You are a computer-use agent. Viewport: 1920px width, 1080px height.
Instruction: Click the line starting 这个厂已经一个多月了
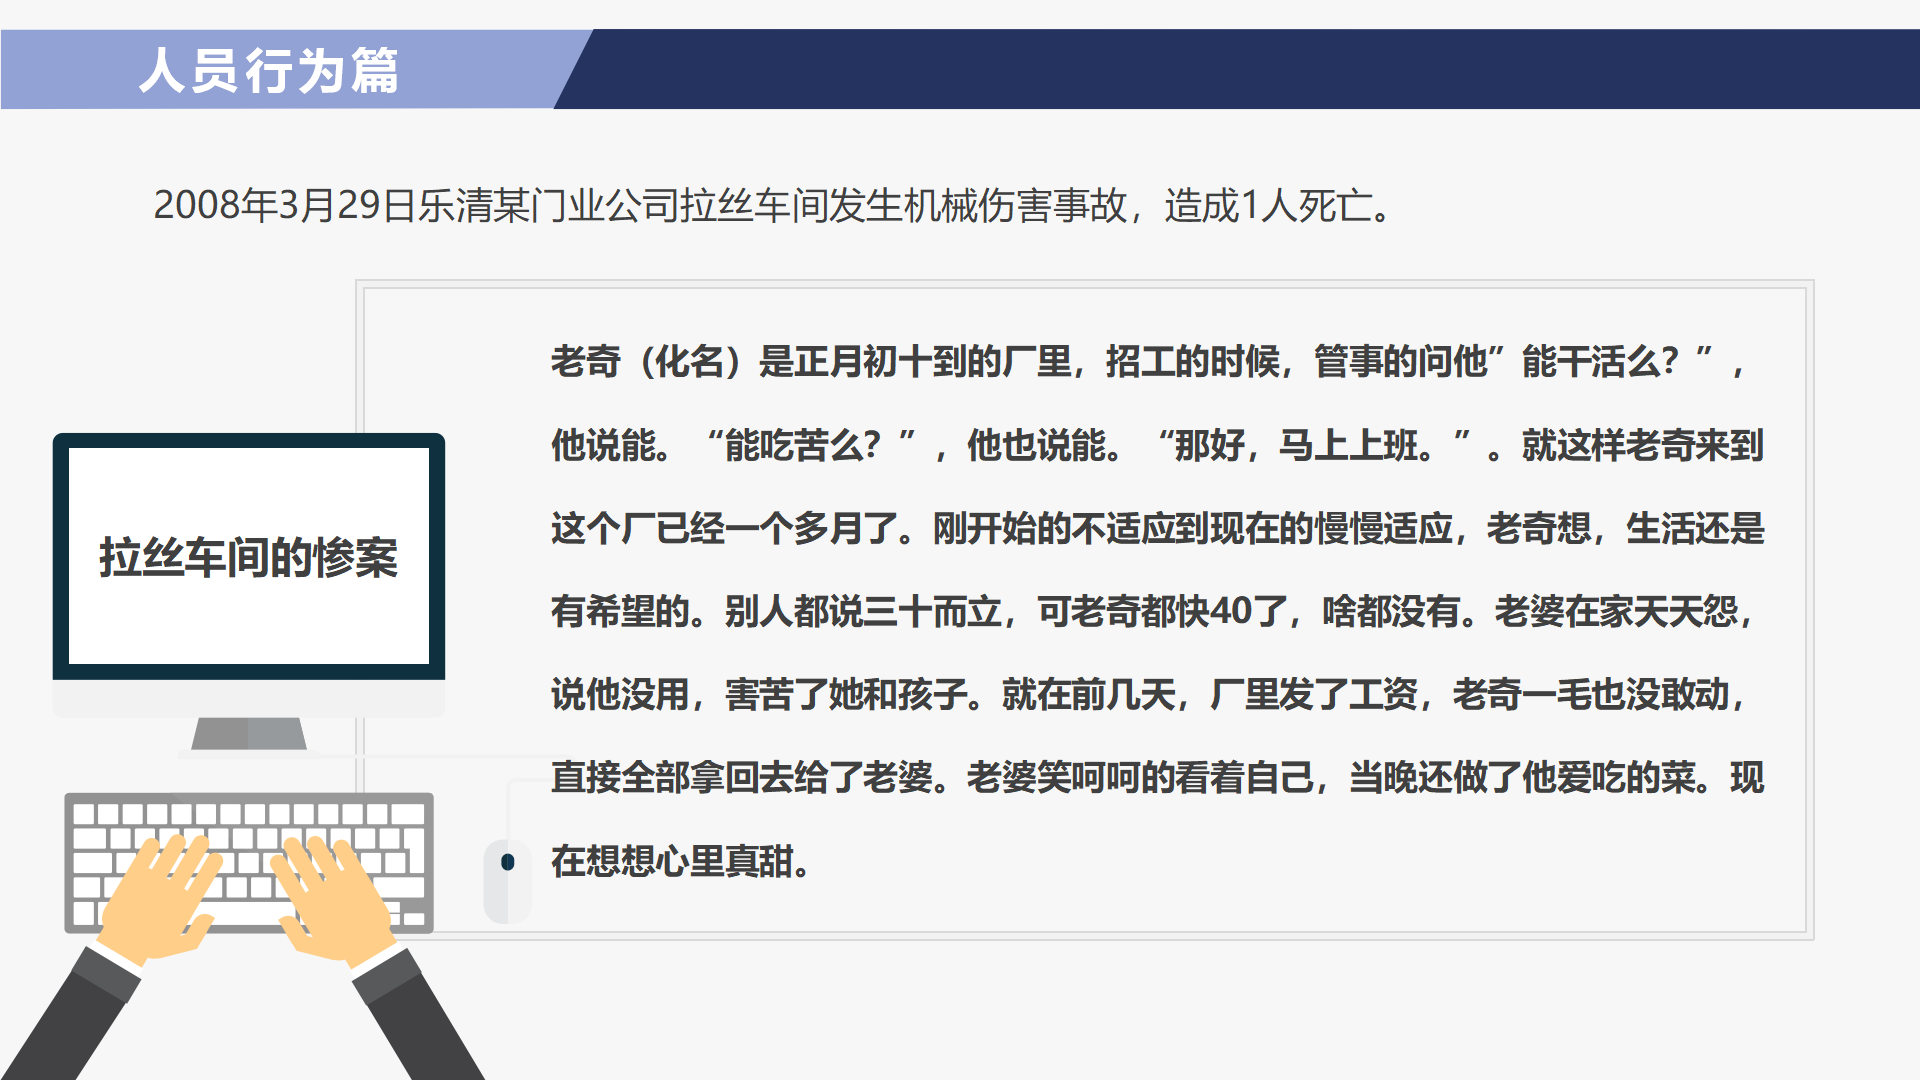tap(1158, 528)
